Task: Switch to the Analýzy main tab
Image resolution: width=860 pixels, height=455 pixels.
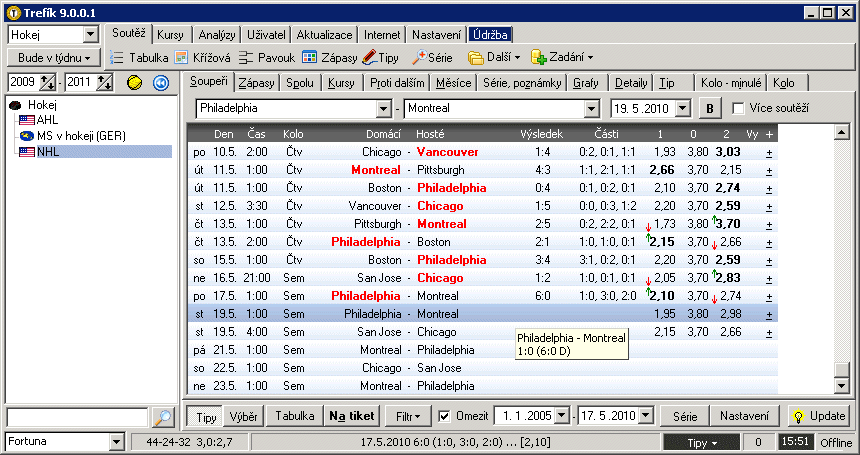Action: click(x=214, y=35)
